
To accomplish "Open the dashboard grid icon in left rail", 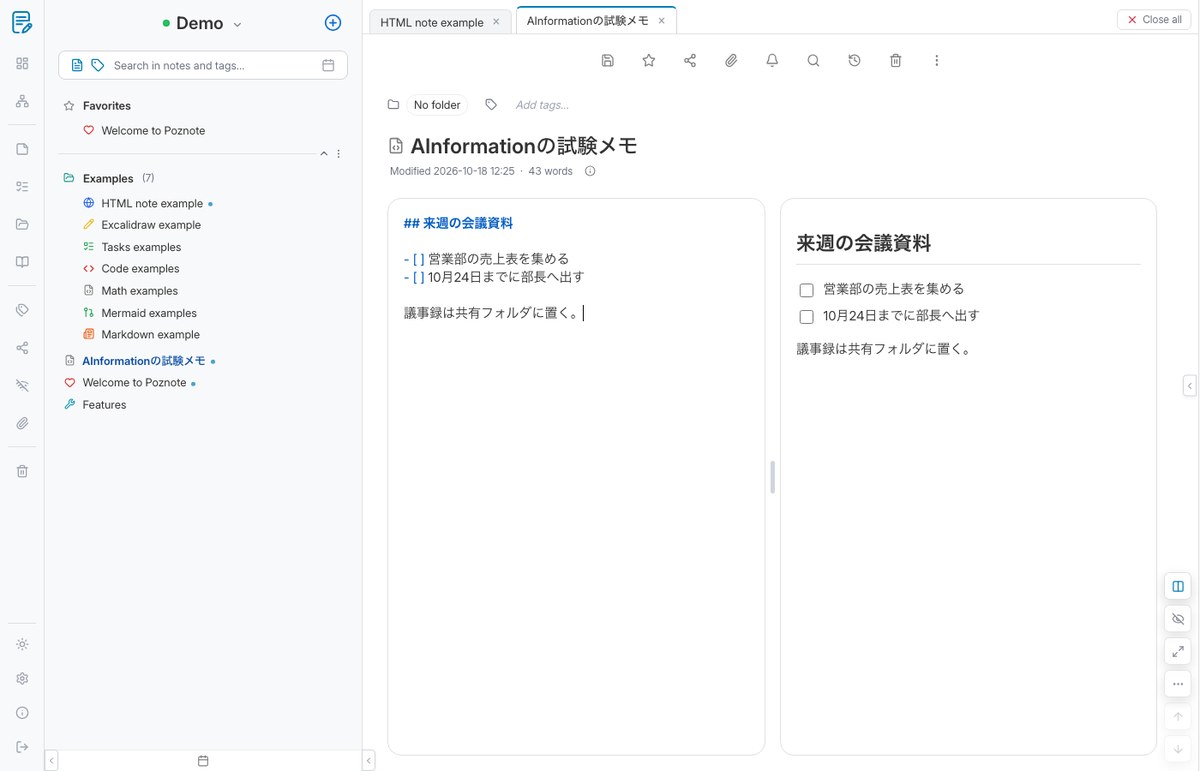I will [22, 63].
